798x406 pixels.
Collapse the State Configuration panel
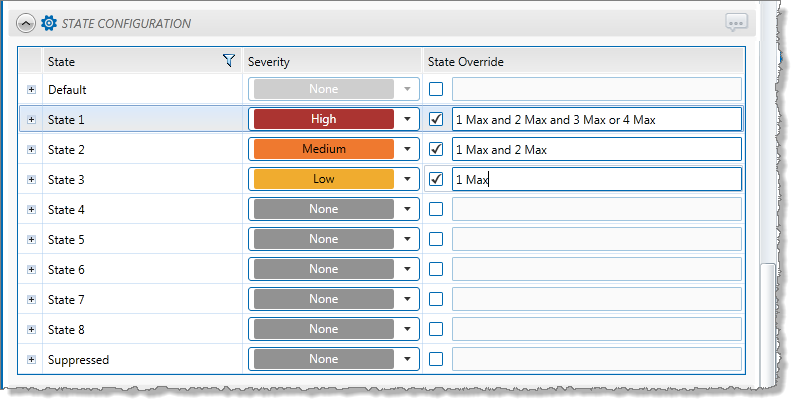[24, 22]
